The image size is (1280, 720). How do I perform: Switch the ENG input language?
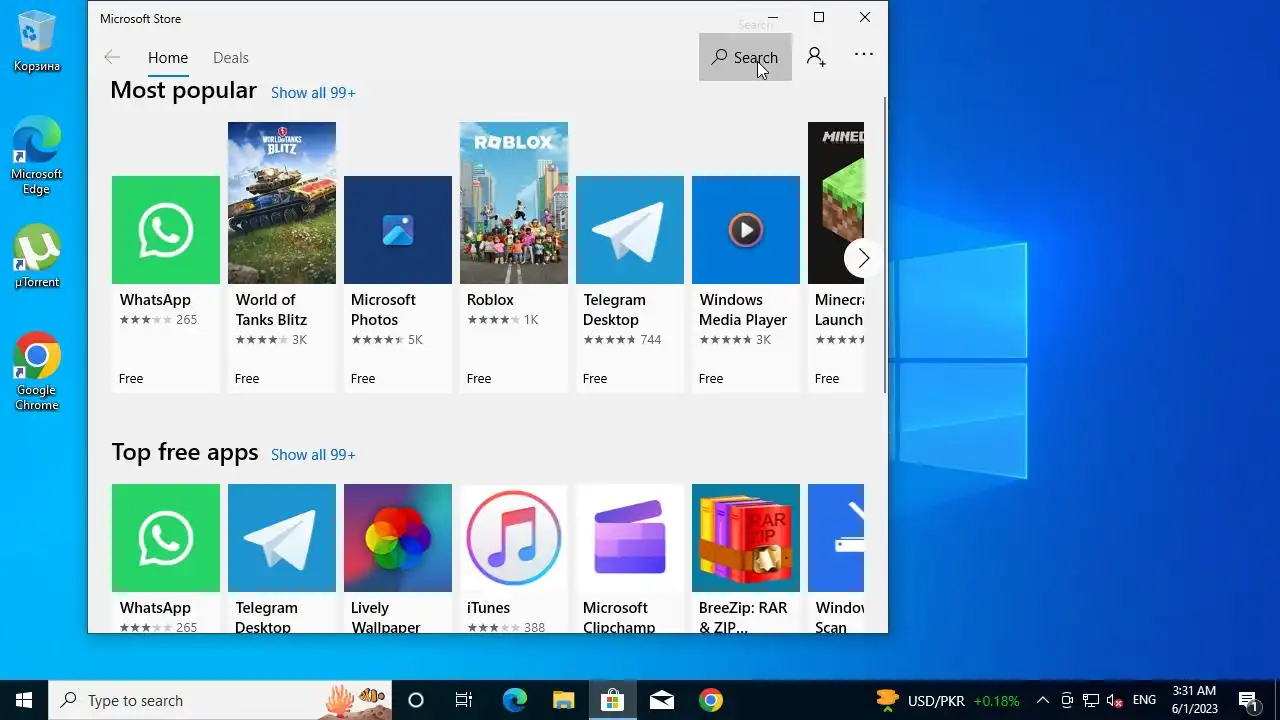coord(1145,700)
